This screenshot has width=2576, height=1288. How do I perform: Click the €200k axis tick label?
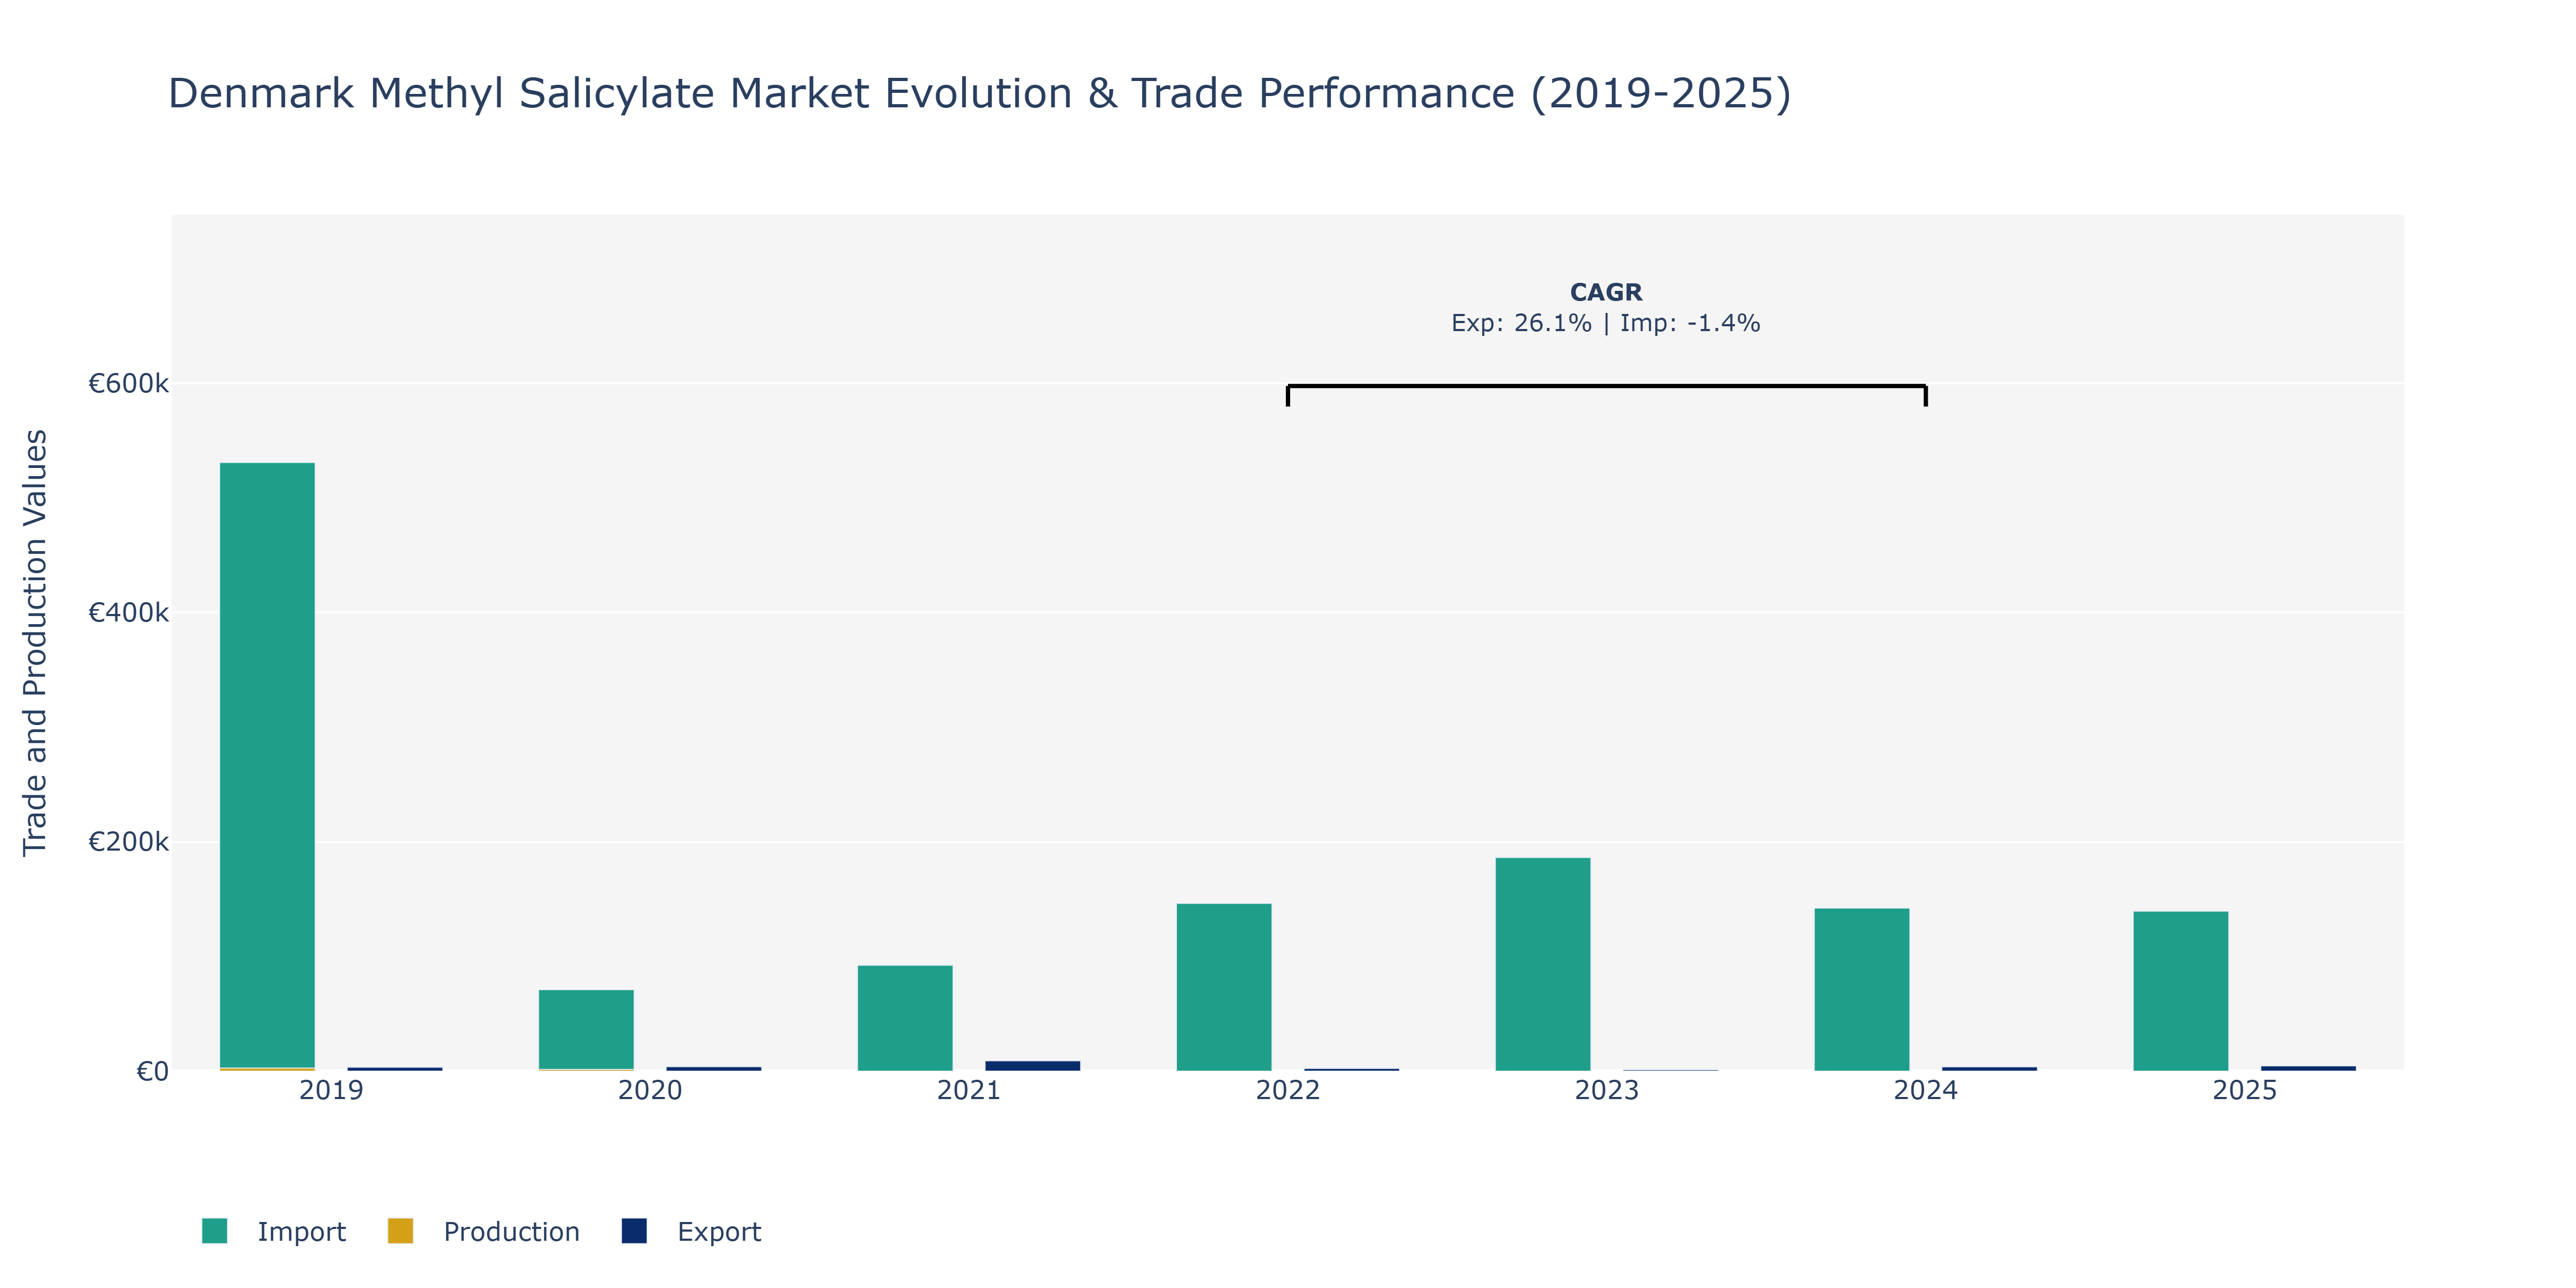tap(129, 842)
